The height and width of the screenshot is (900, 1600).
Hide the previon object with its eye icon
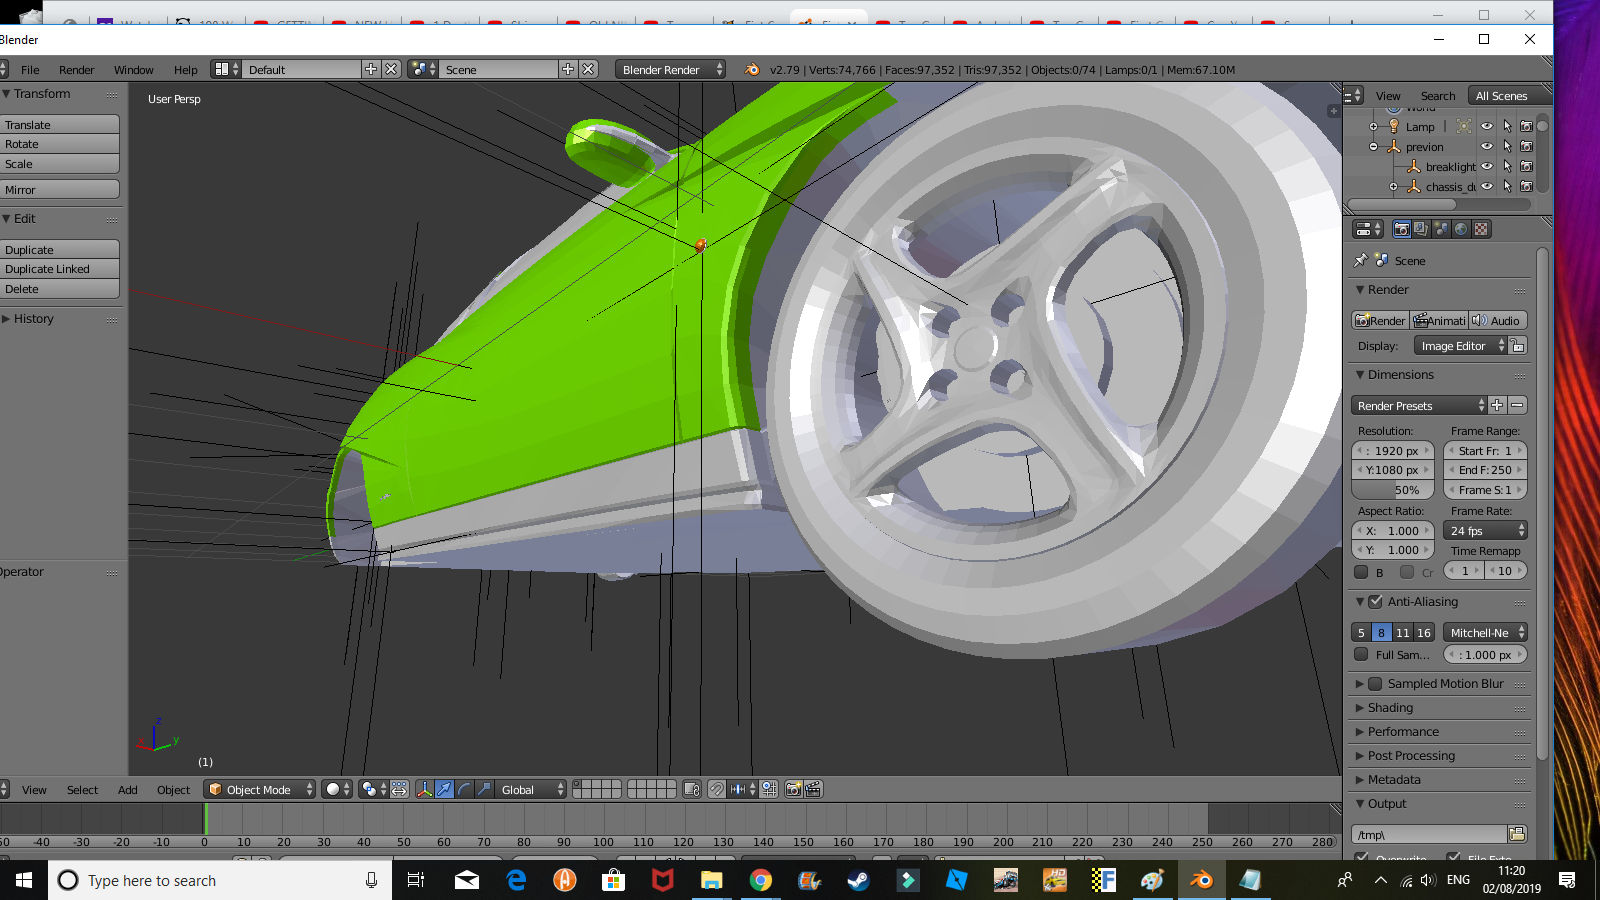[1487, 146]
